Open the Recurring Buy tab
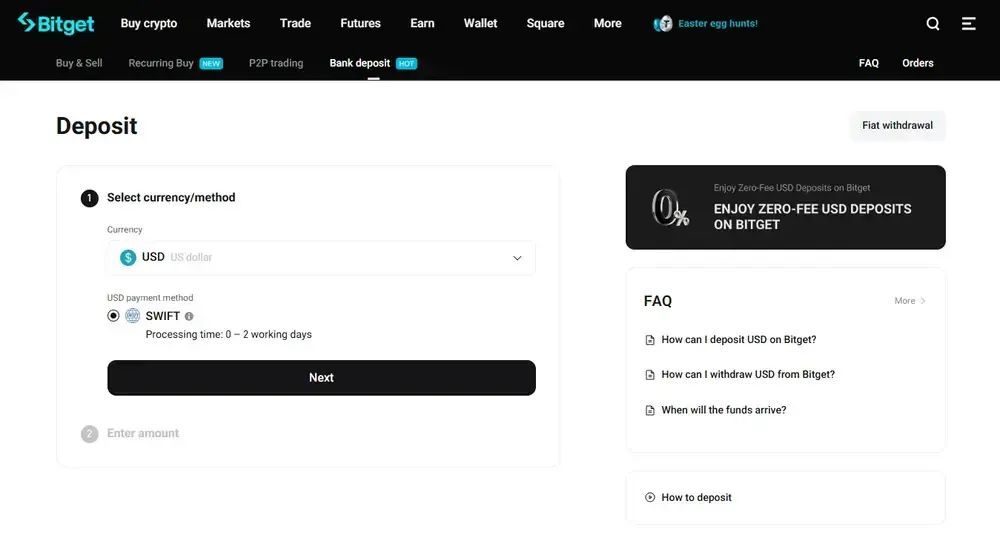Image resolution: width=1000 pixels, height=543 pixels. pyautogui.click(x=161, y=63)
